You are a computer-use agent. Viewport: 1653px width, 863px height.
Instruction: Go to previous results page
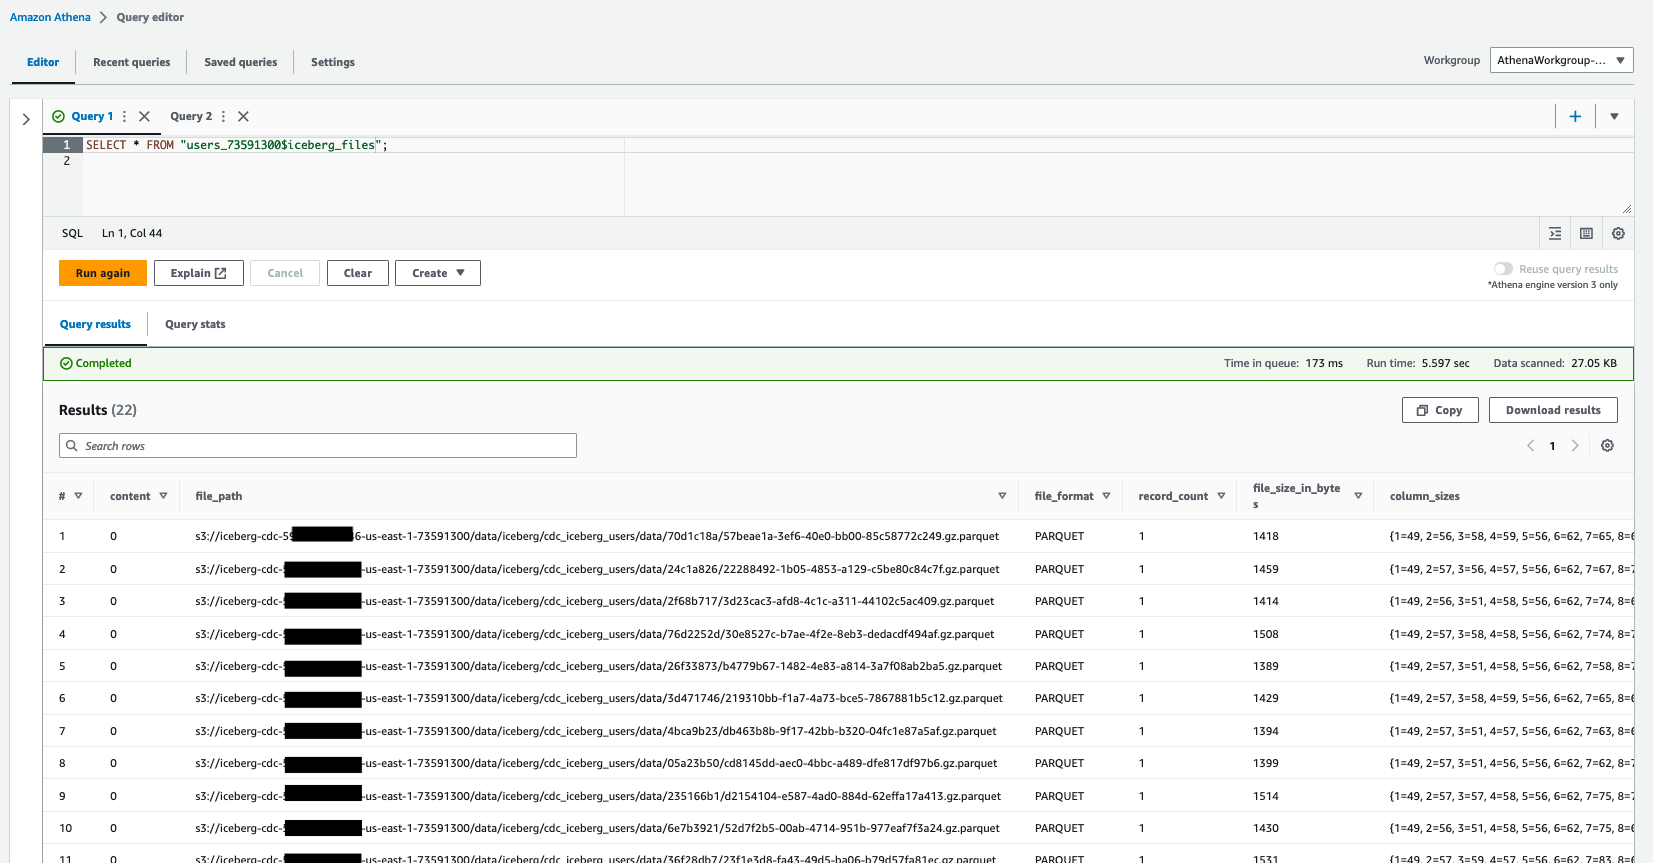point(1530,446)
